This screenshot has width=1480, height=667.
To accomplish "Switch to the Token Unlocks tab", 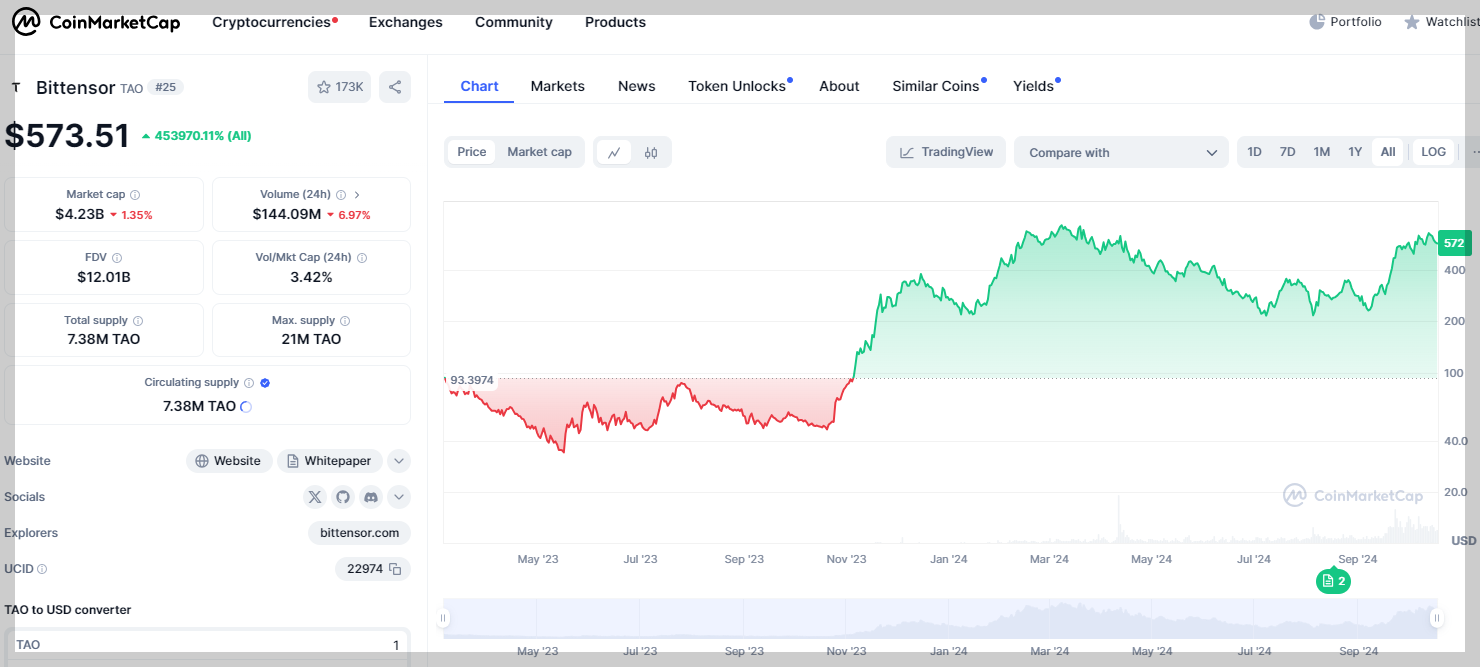I will point(738,86).
